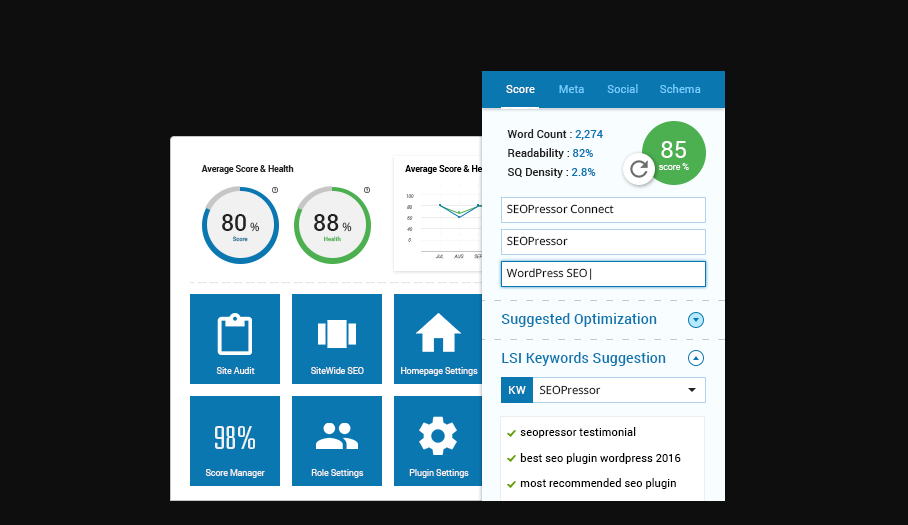Toggle 'best seo plugin wordpress 2016' checkmark
The width and height of the screenshot is (908, 525).
511,459
